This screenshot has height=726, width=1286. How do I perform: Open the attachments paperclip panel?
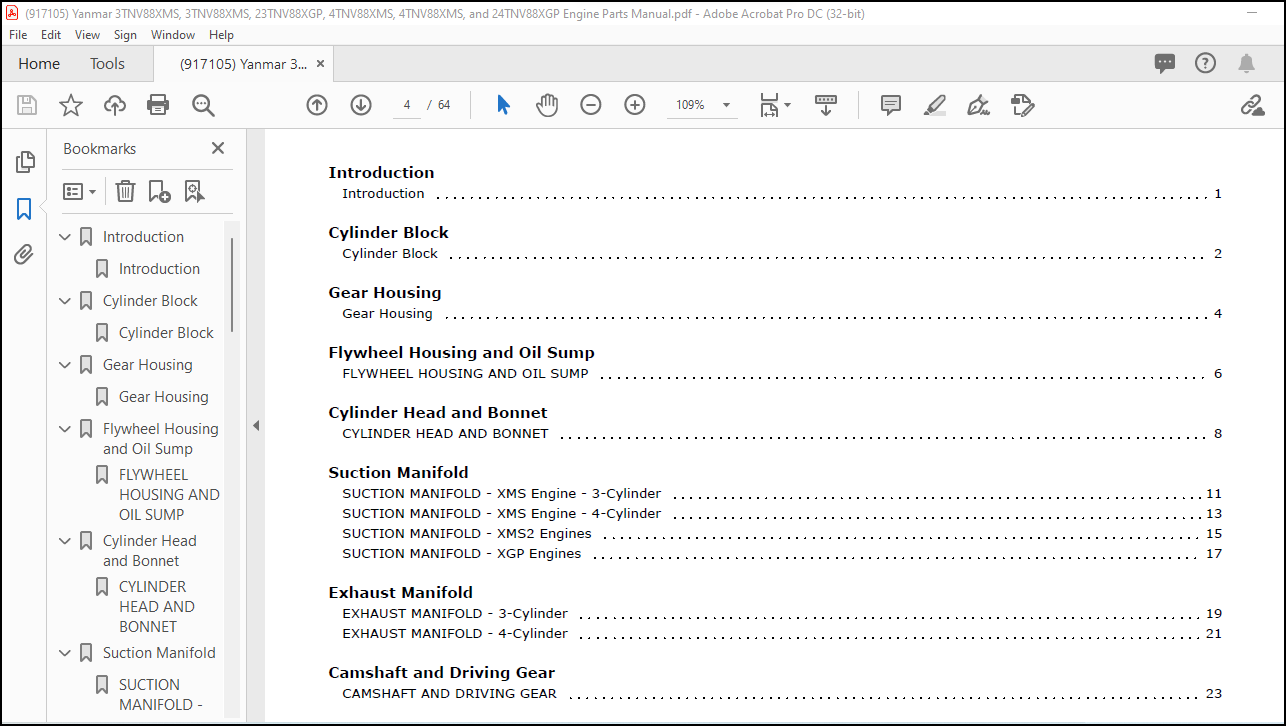[24, 255]
